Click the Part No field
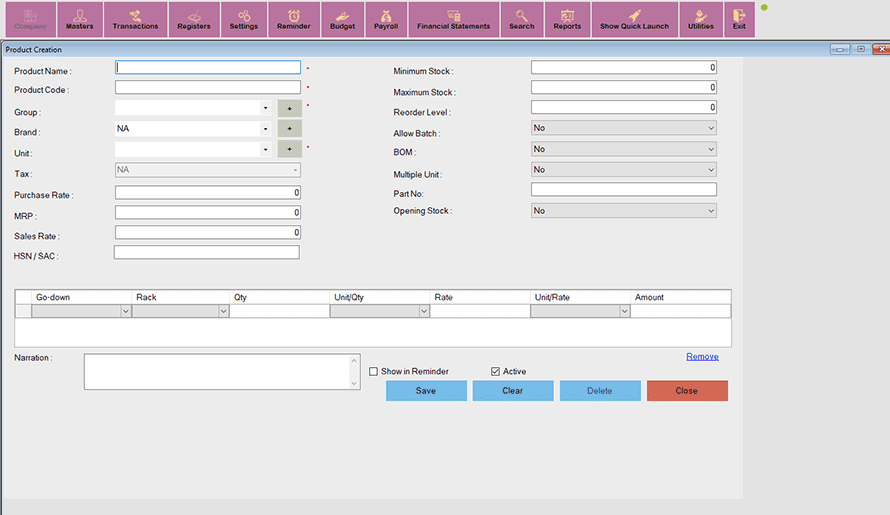The image size is (890, 515). [x=624, y=190]
